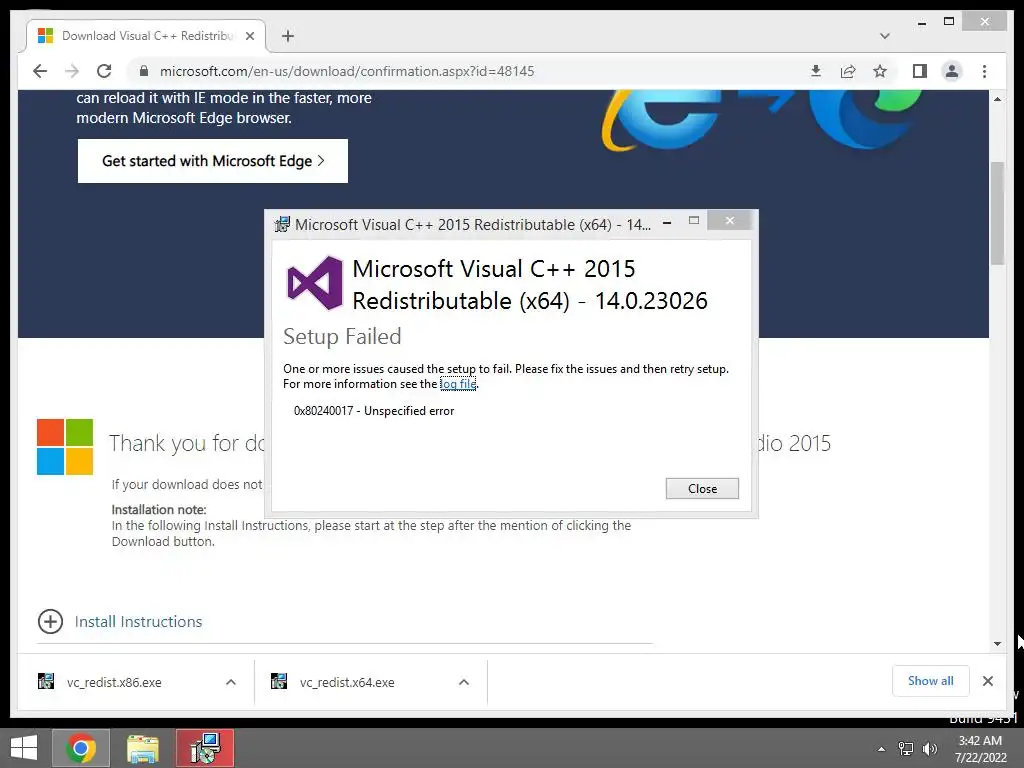Close the downloads bar

[988, 681]
